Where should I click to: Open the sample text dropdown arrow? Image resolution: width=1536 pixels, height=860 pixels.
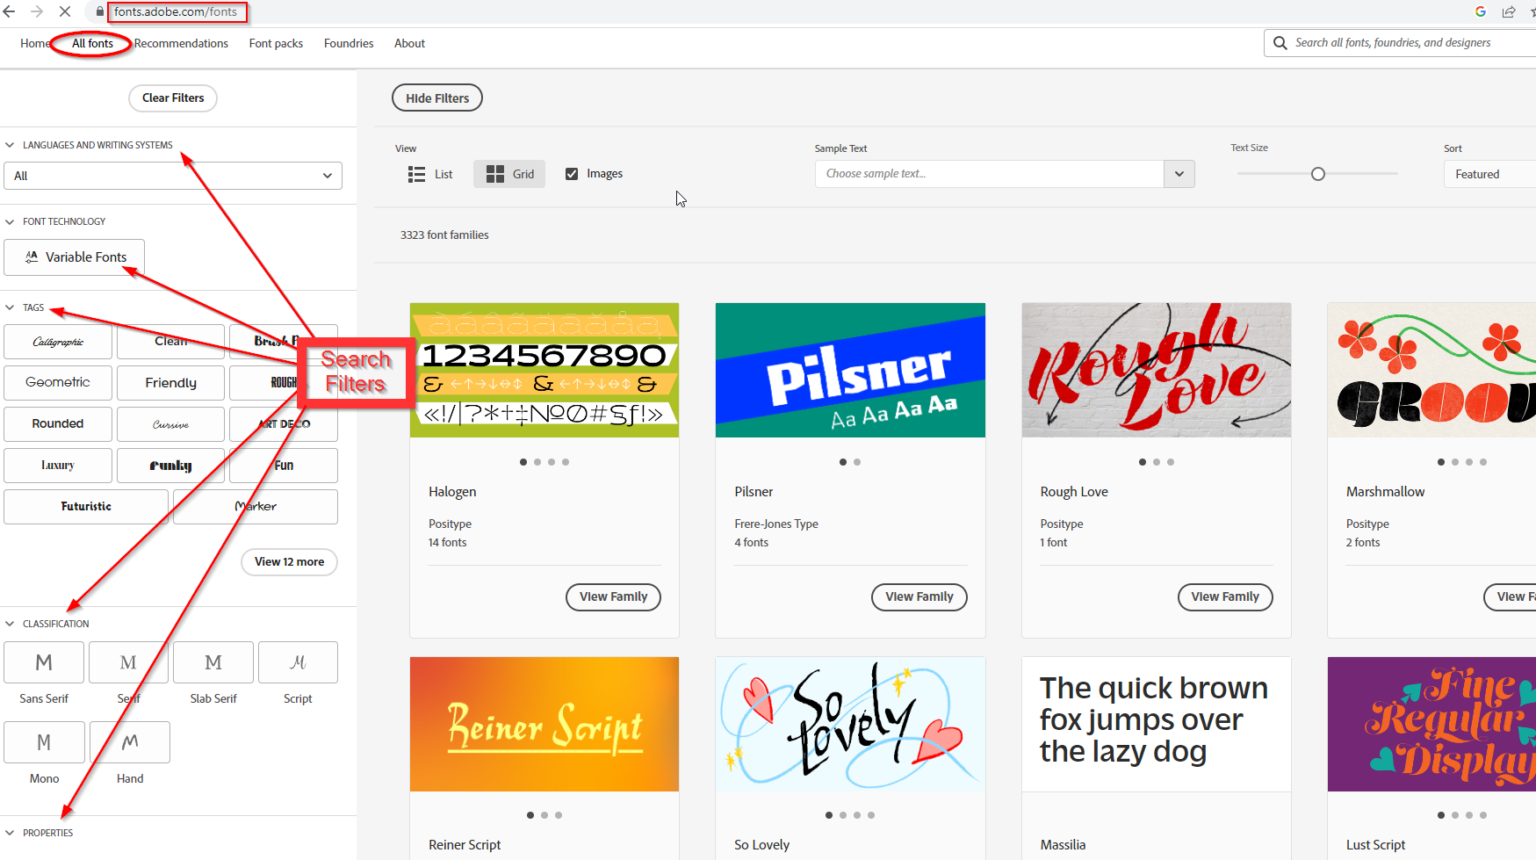click(x=1180, y=174)
